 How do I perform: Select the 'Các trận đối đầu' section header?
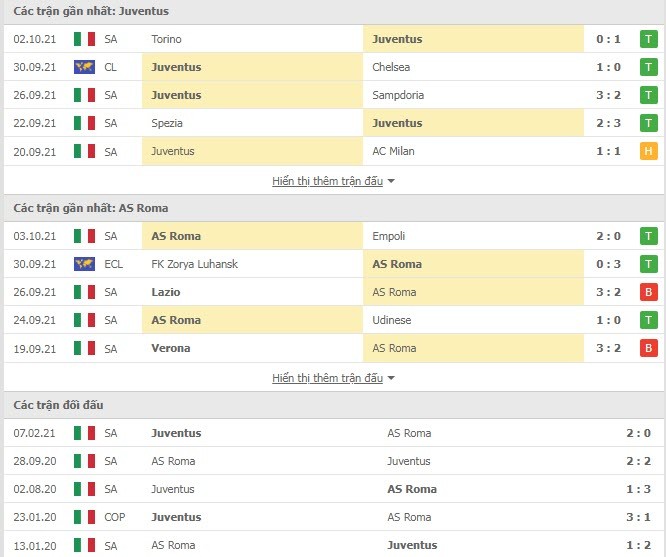[58, 405]
